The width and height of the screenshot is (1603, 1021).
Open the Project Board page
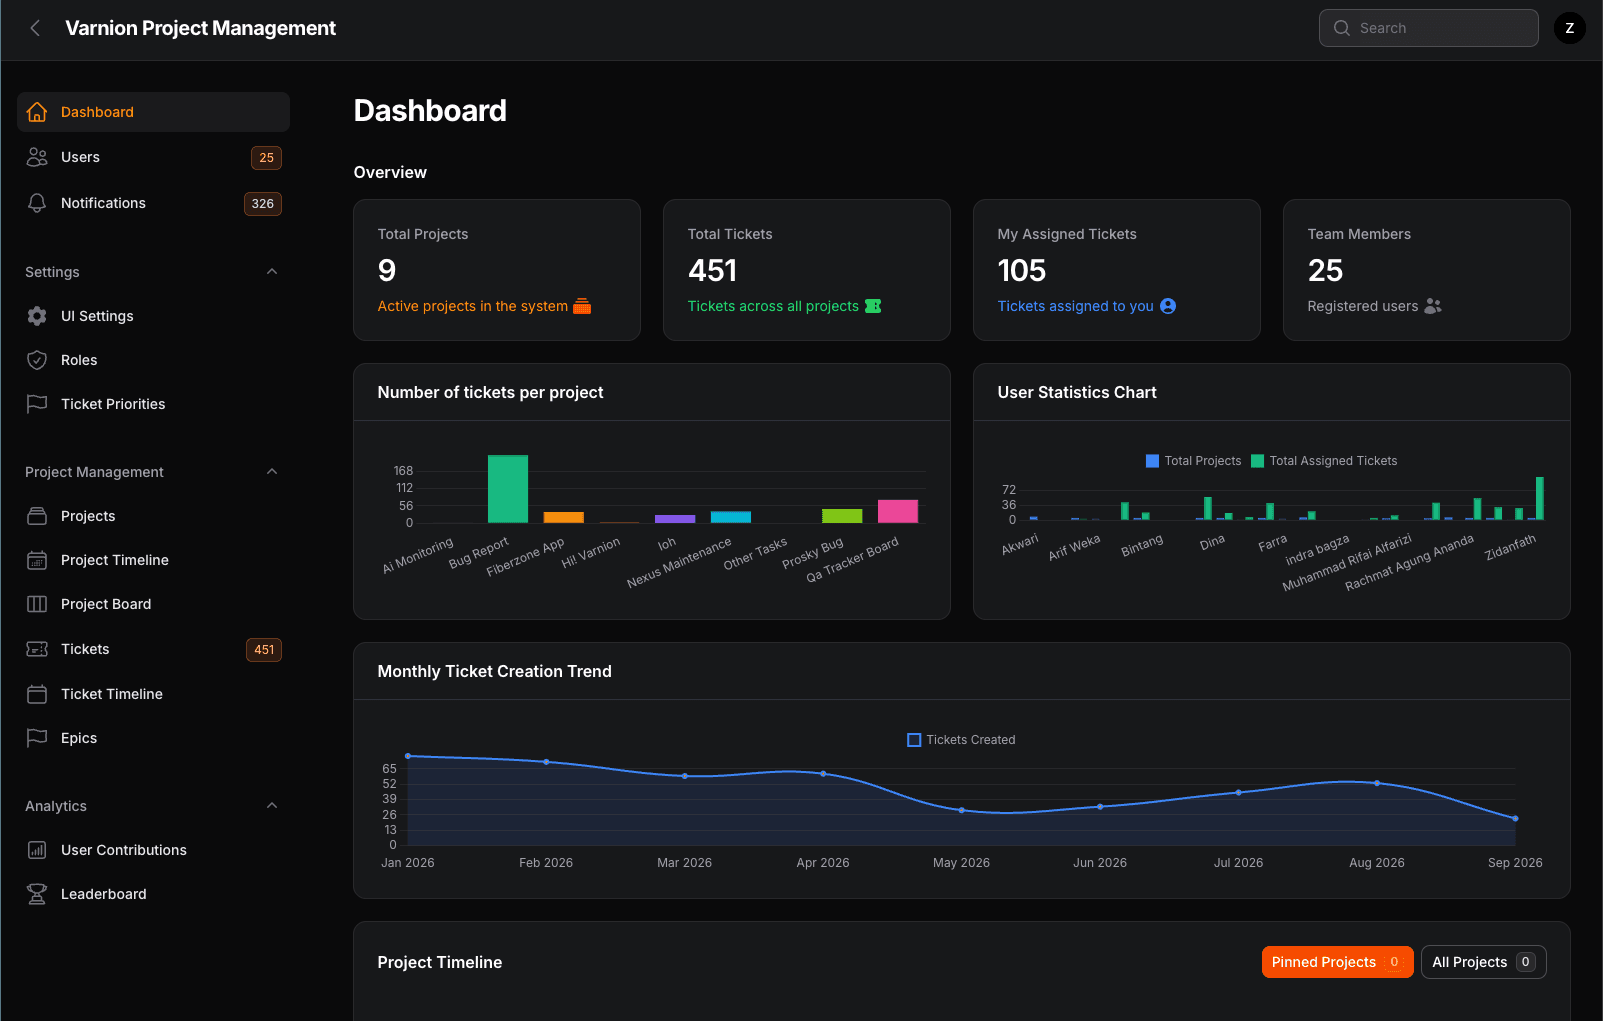tap(153, 604)
